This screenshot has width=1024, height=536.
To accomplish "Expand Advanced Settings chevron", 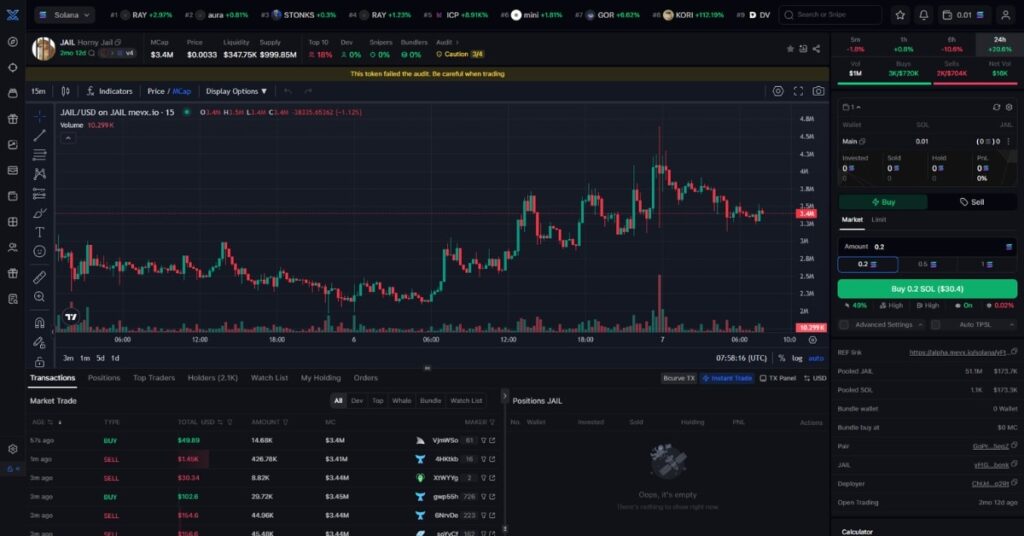I will coord(920,324).
